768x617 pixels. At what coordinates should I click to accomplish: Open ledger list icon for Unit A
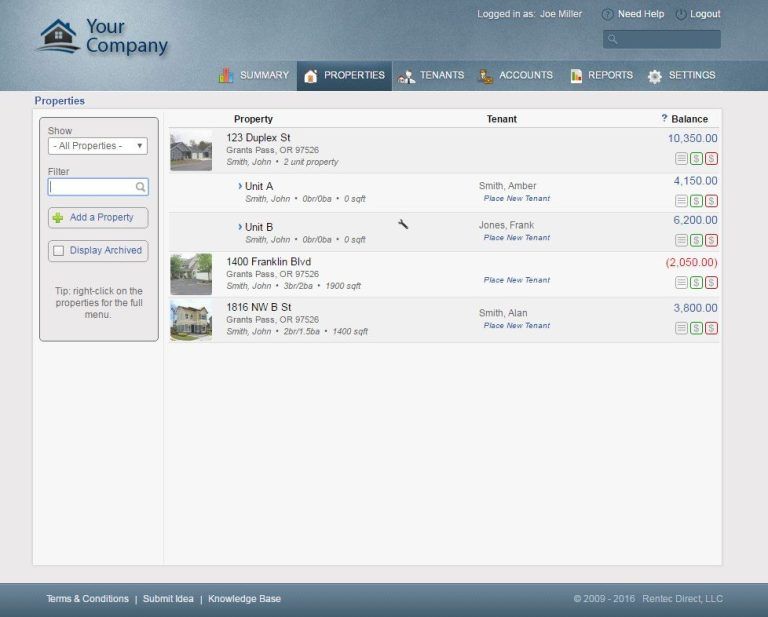point(681,201)
